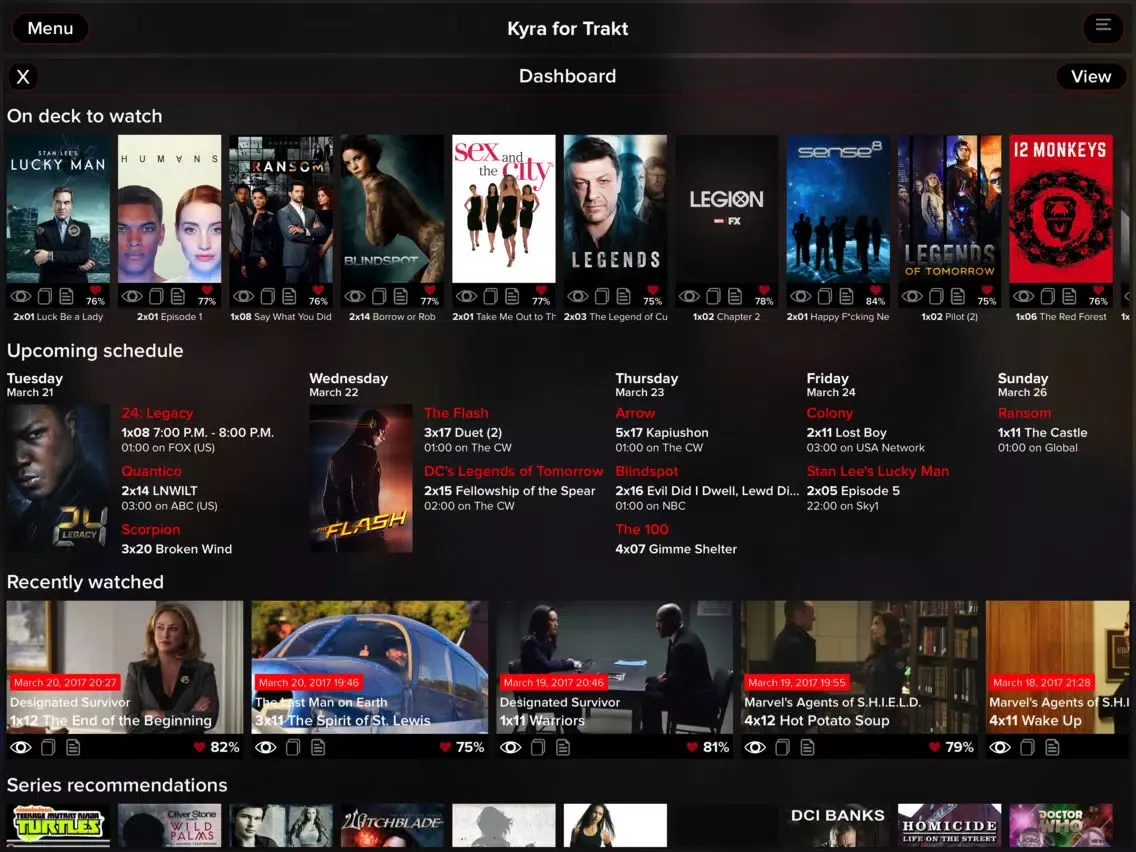Toggle watched eye under Humans poster
The width and height of the screenshot is (1136, 852).
pyautogui.click(x=132, y=296)
